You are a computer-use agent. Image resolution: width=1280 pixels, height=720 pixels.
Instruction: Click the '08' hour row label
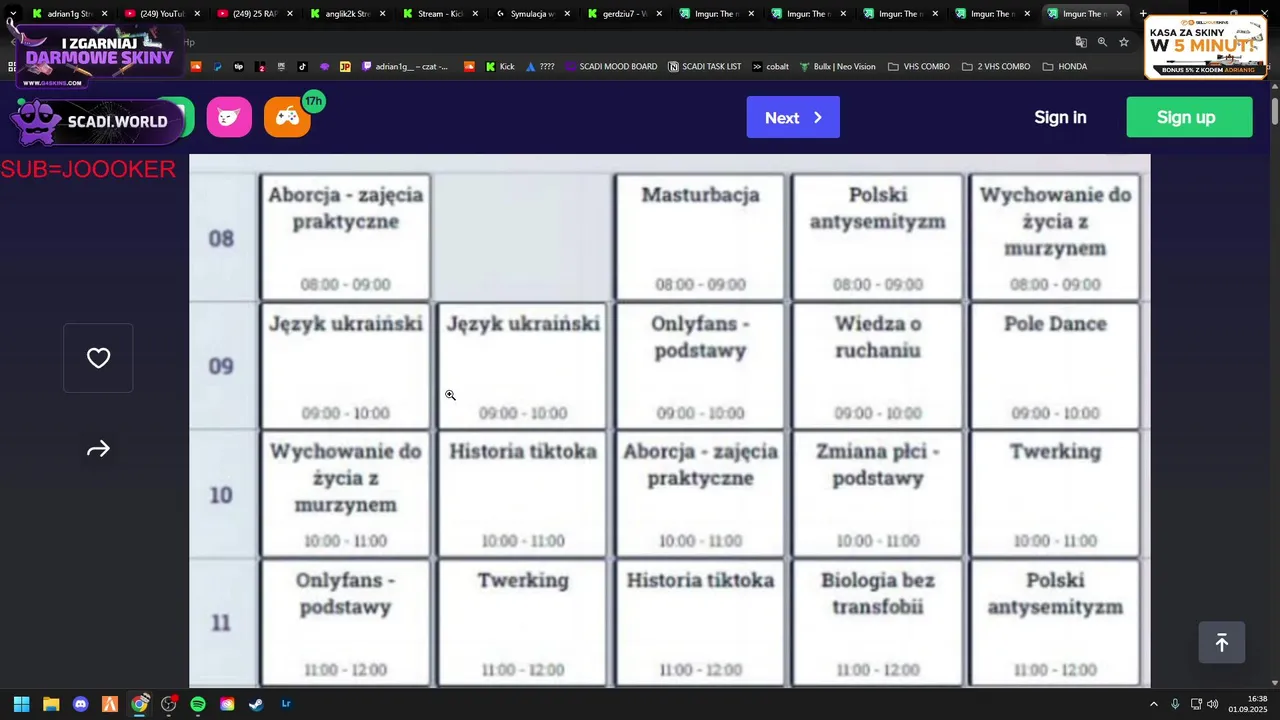[221, 238]
